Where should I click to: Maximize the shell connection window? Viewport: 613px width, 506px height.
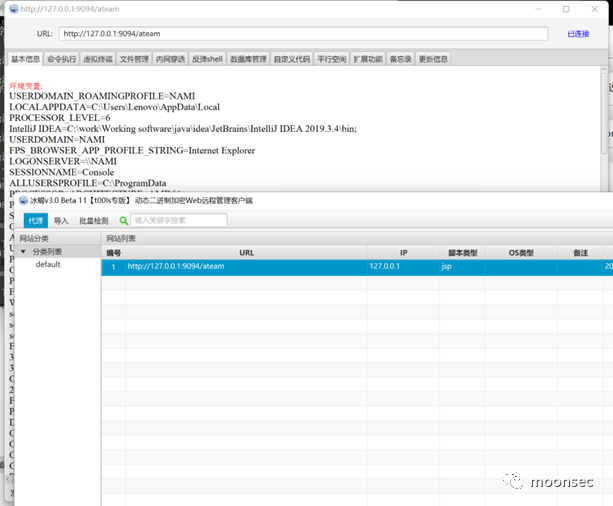[566, 9]
